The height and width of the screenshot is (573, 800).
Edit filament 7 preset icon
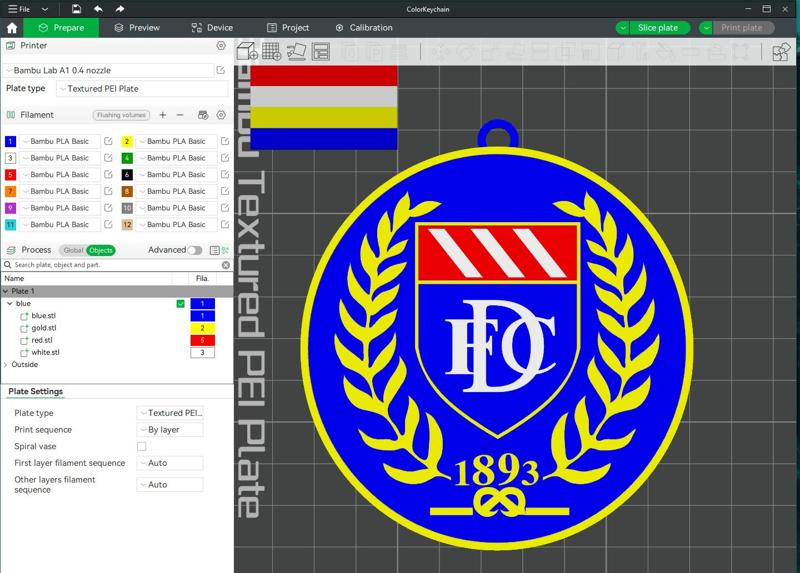[108, 191]
